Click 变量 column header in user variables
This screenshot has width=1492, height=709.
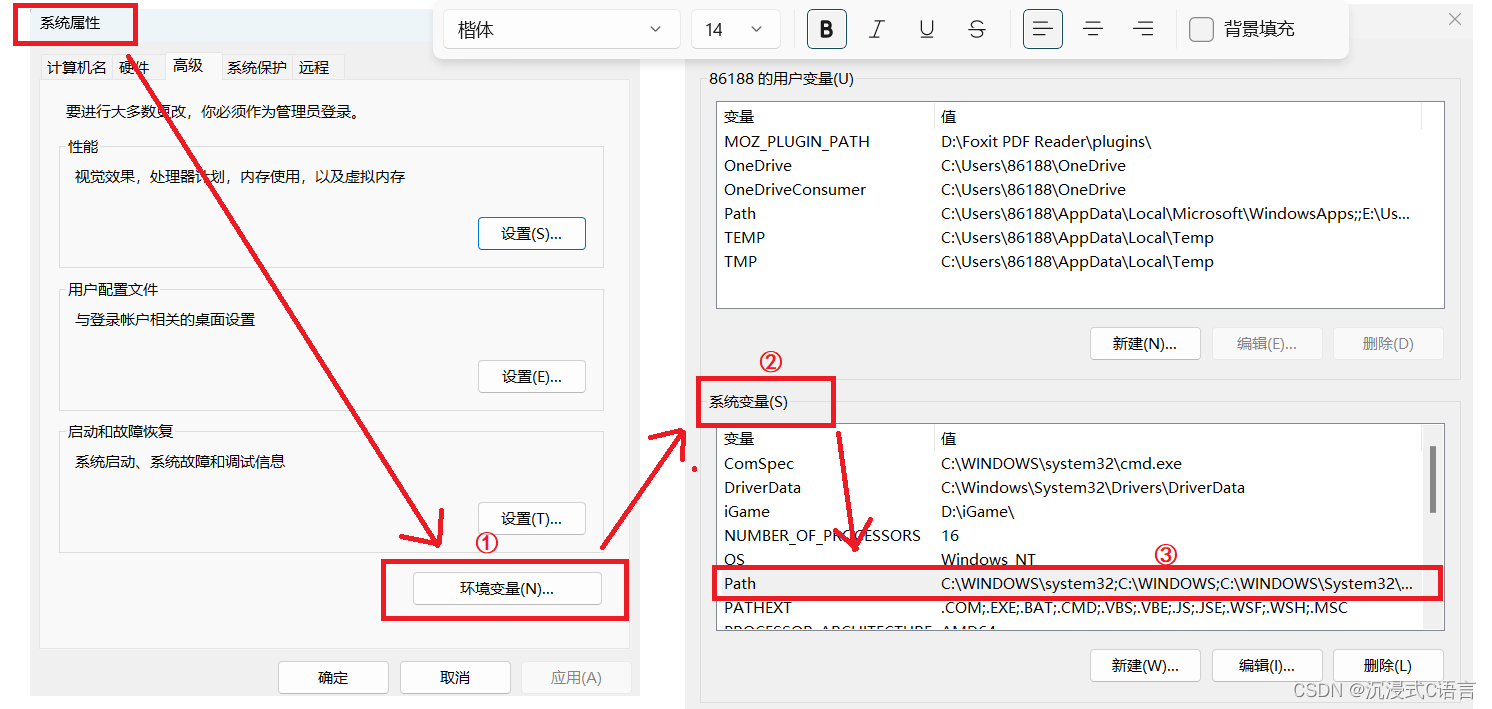pos(825,116)
